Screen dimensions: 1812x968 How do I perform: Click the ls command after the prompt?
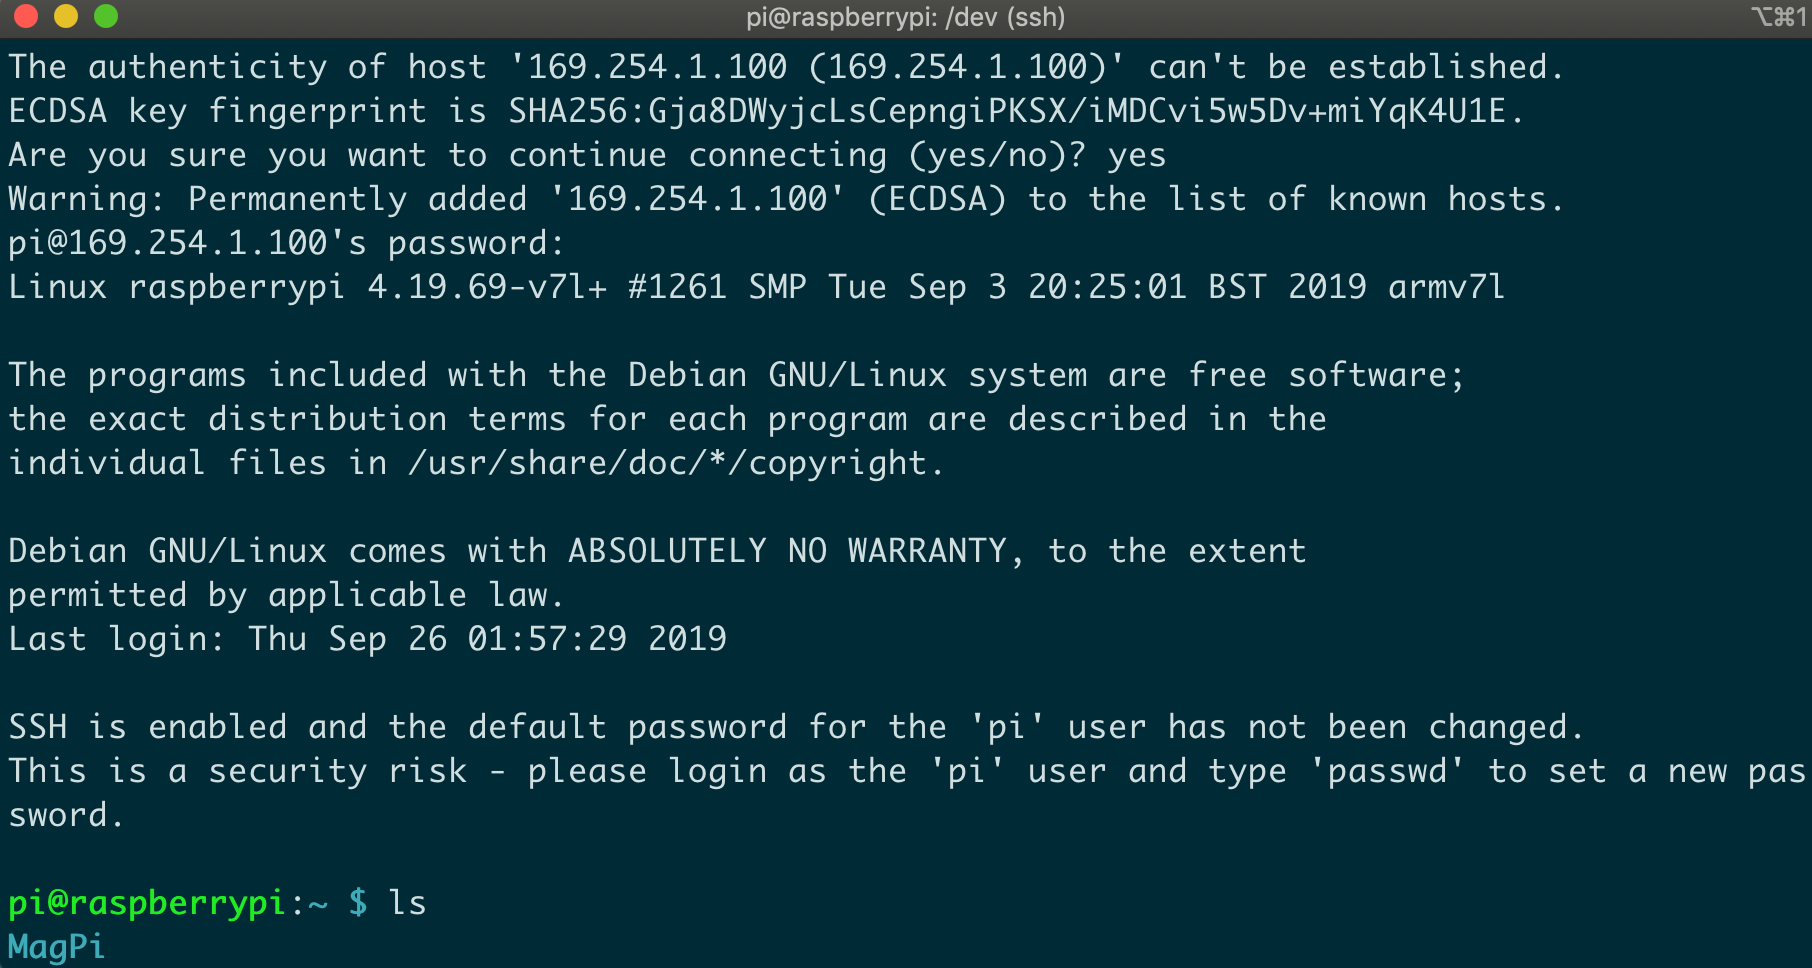(408, 902)
